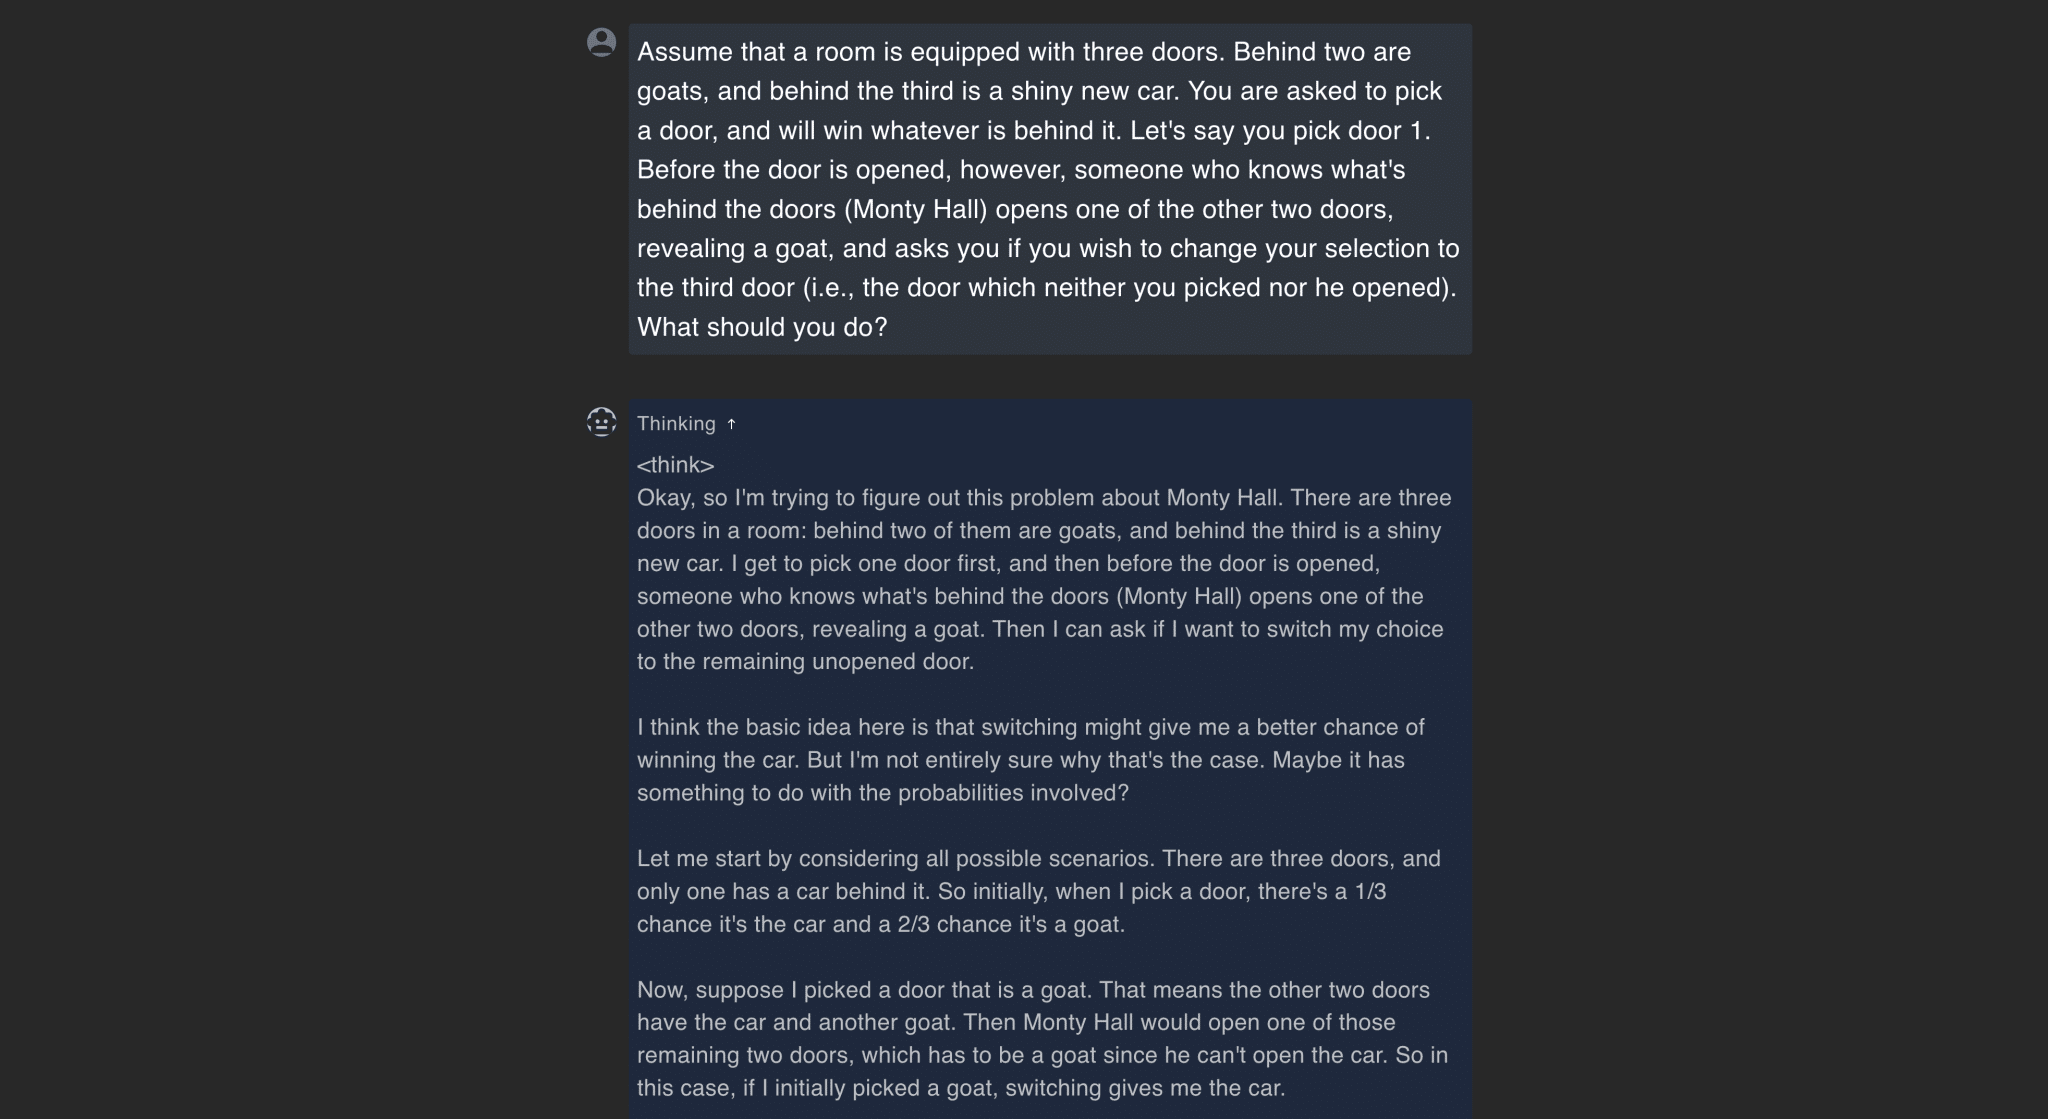Click paragraph starting 'Let me start by considering'
The height and width of the screenshot is (1119, 2048).
[x=1038, y=891]
